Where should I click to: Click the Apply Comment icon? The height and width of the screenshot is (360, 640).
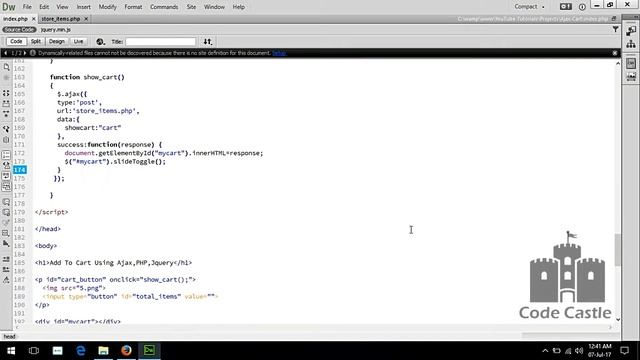click(x=6, y=202)
